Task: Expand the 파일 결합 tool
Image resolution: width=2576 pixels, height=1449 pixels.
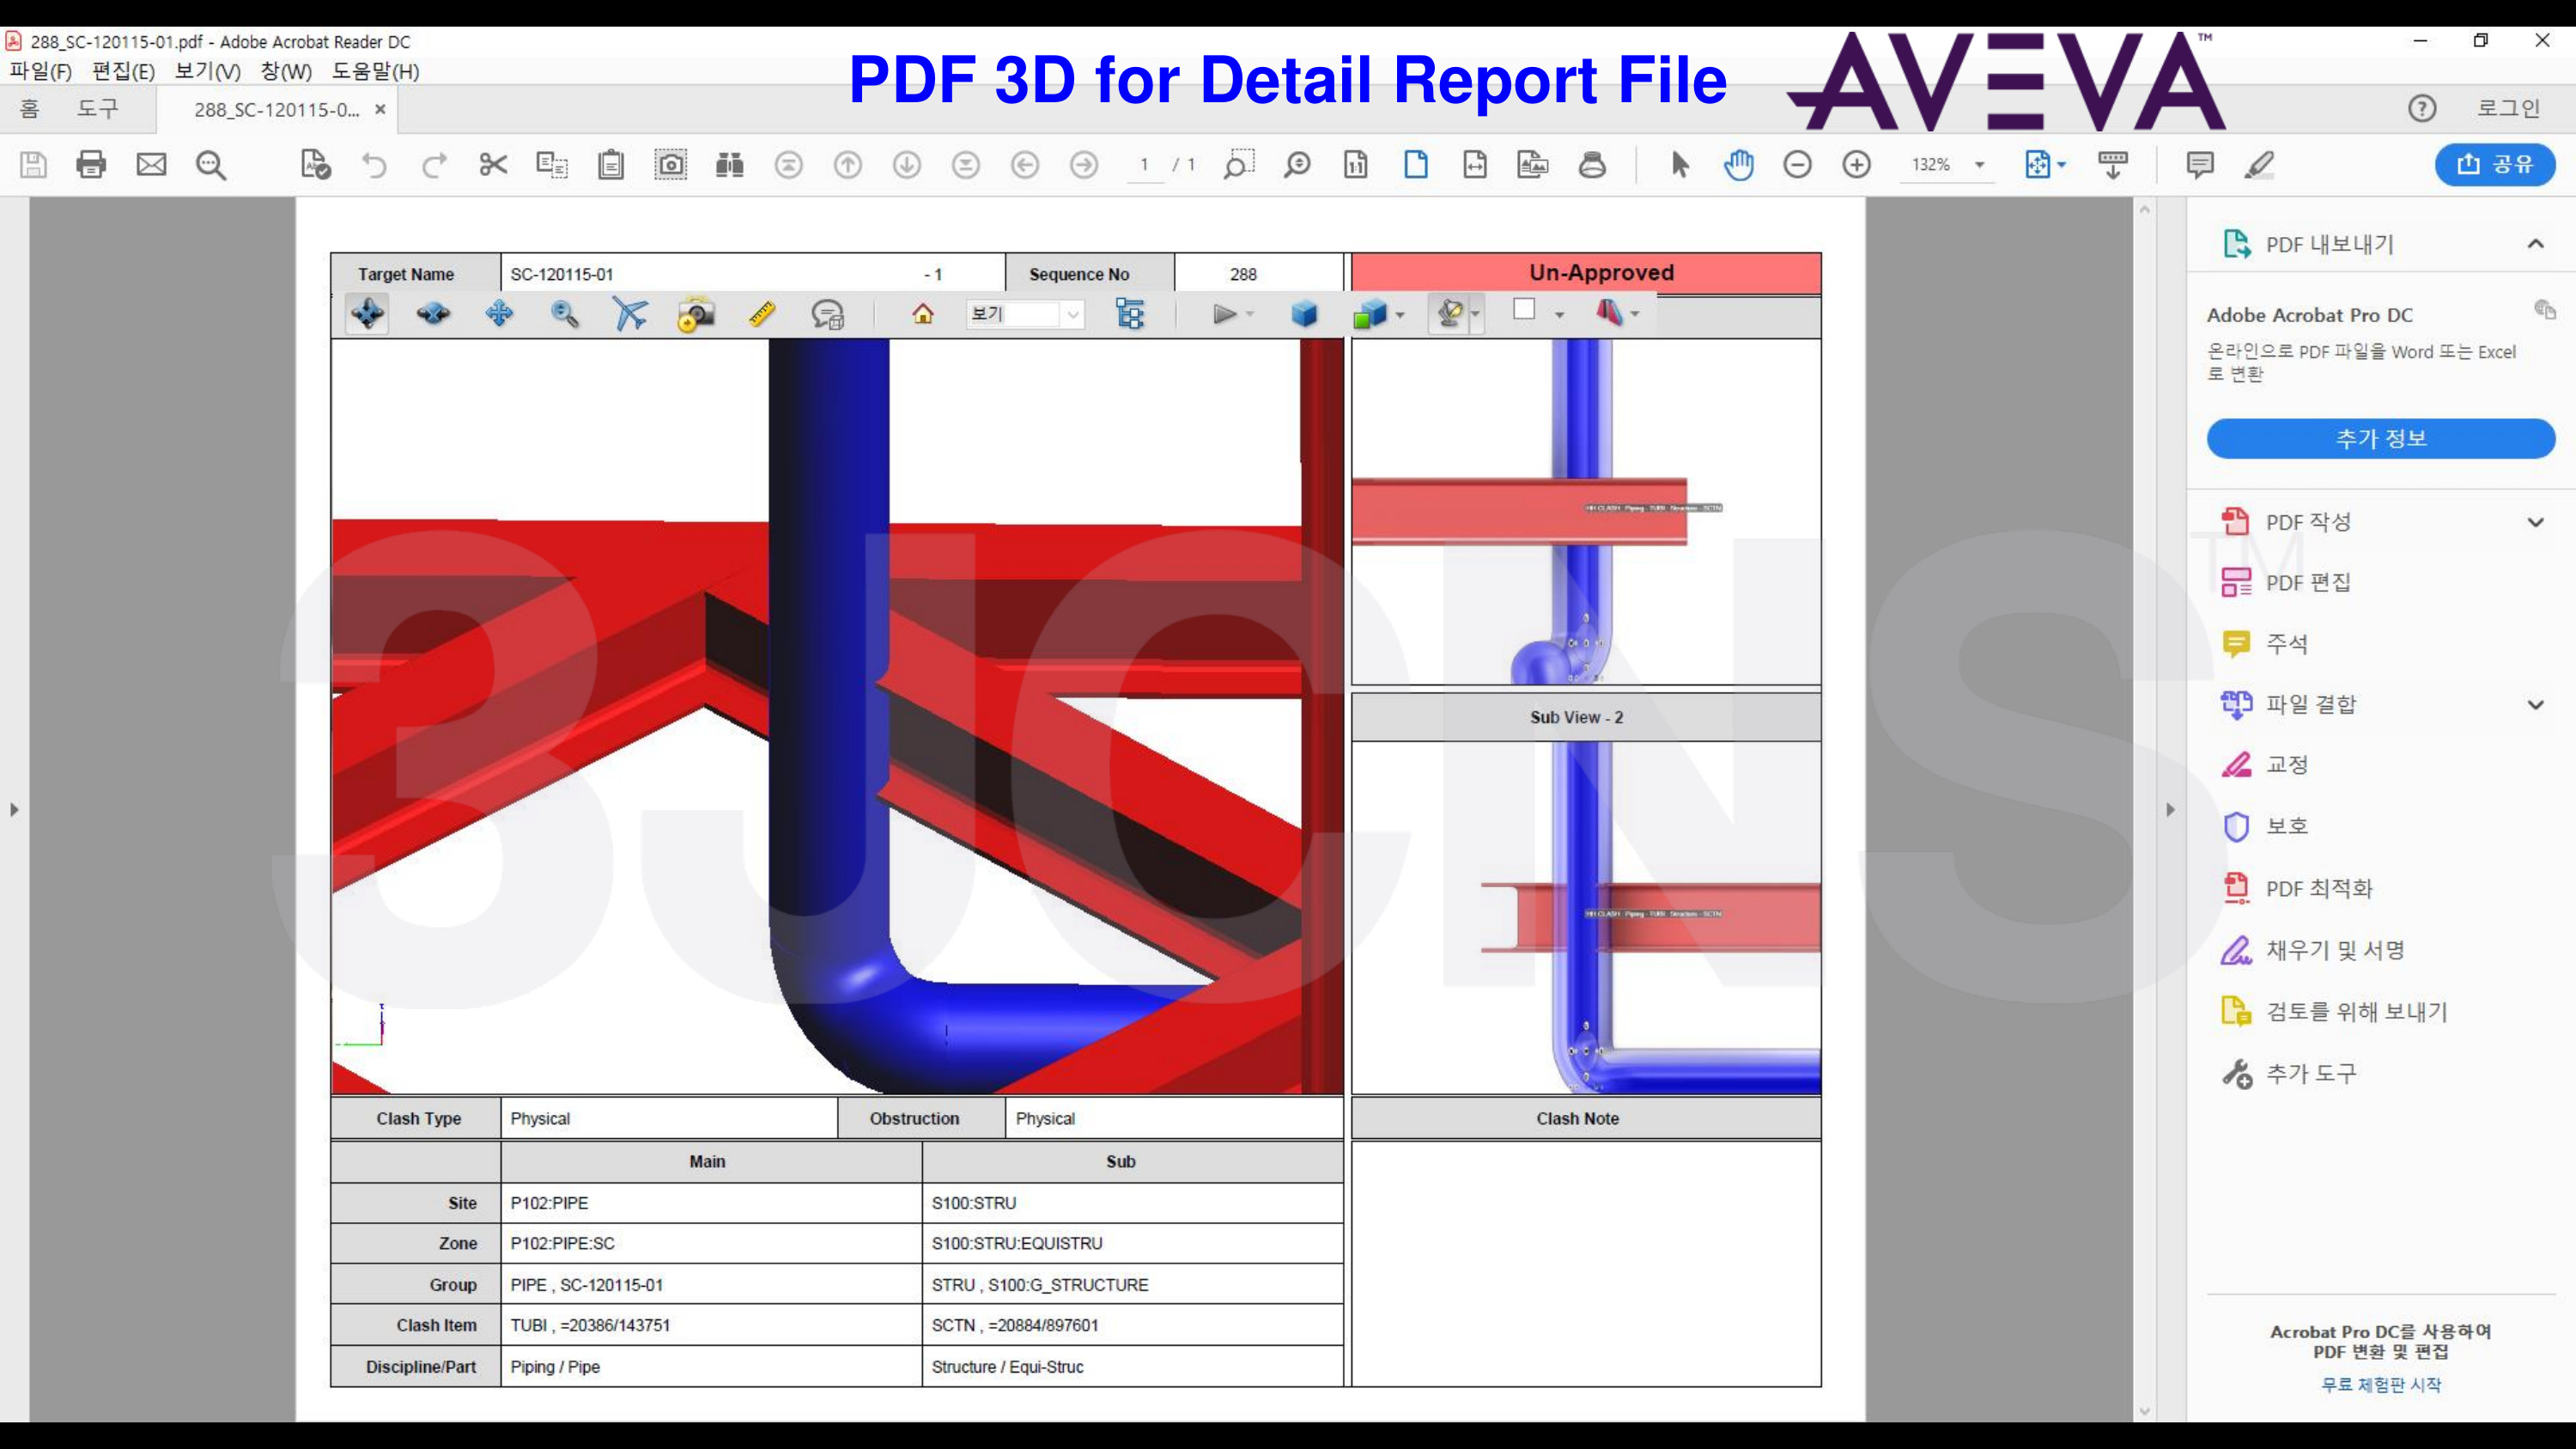Action: (x=2535, y=704)
